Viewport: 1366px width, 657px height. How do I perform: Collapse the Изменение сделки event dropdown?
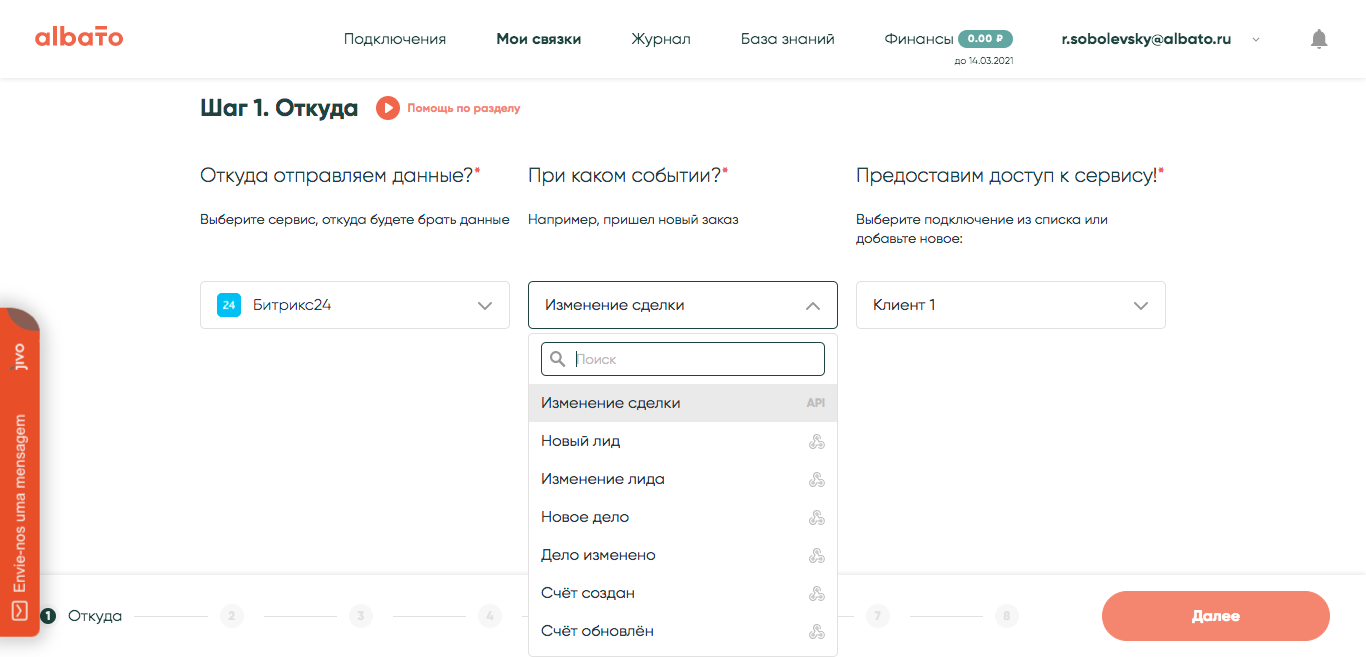pyautogui.click(x=813, y=305)
